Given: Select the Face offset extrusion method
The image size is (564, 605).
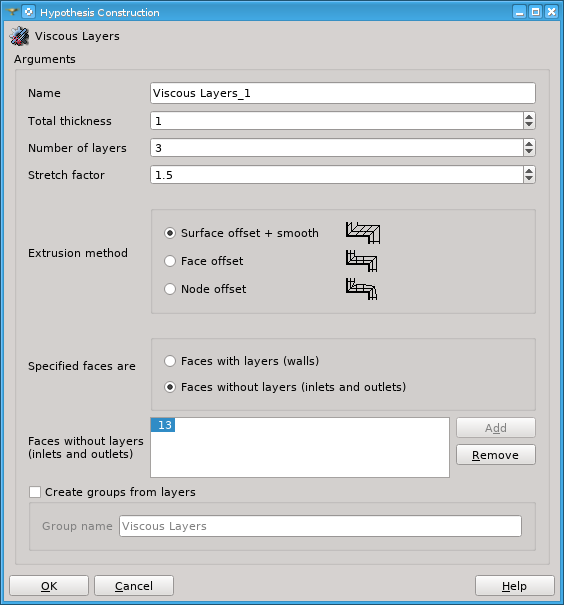Looking at the screenshot, I should click(170, 261).
